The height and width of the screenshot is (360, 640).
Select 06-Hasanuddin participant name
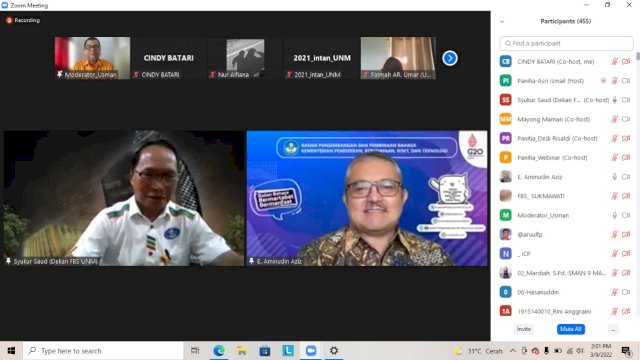[538, 292]
